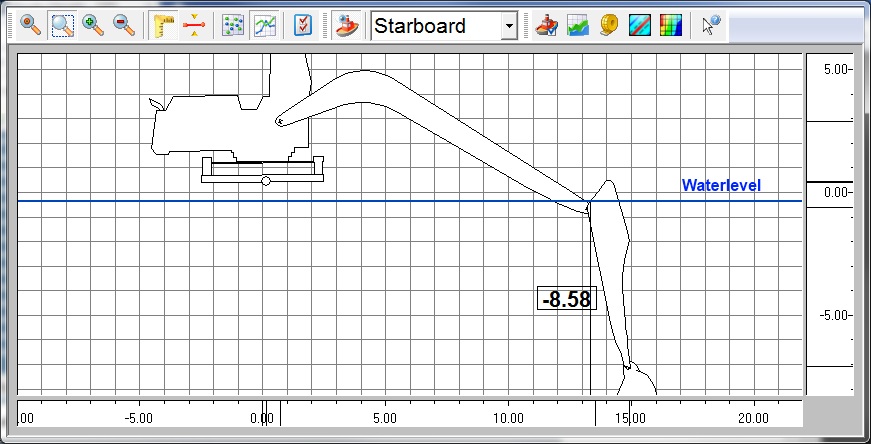Click the Waterlevel label in the plot
Viewport: 871px width, 444px height.
click(x=721, y=185)
